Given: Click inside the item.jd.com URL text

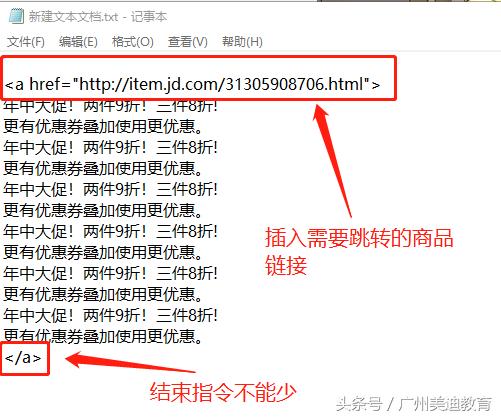Looking at the screenshot, I should click(x=221, y=84).
